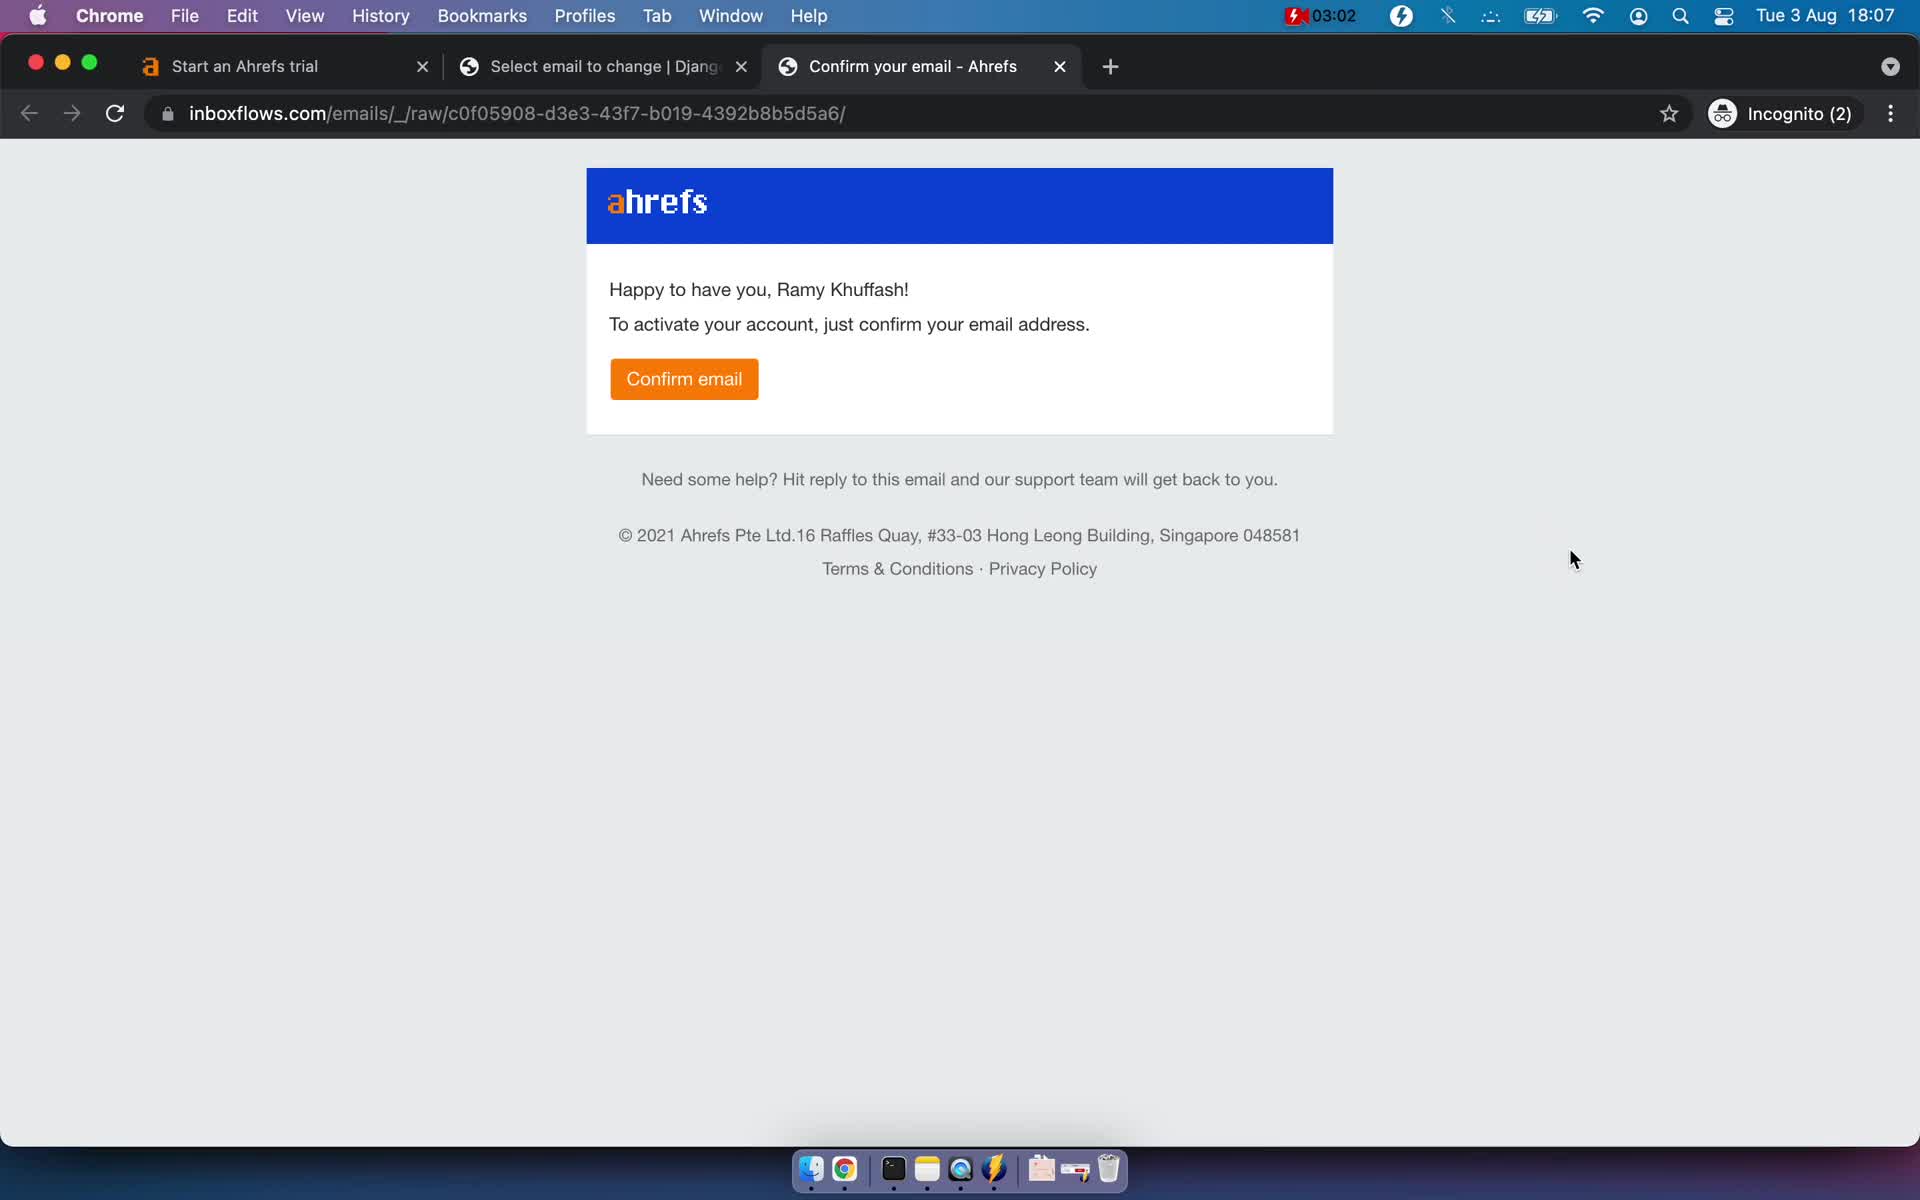Click the 'Start an Ahrefs trial' tab
1920x1200 pixels.
(x=246, y=66)
